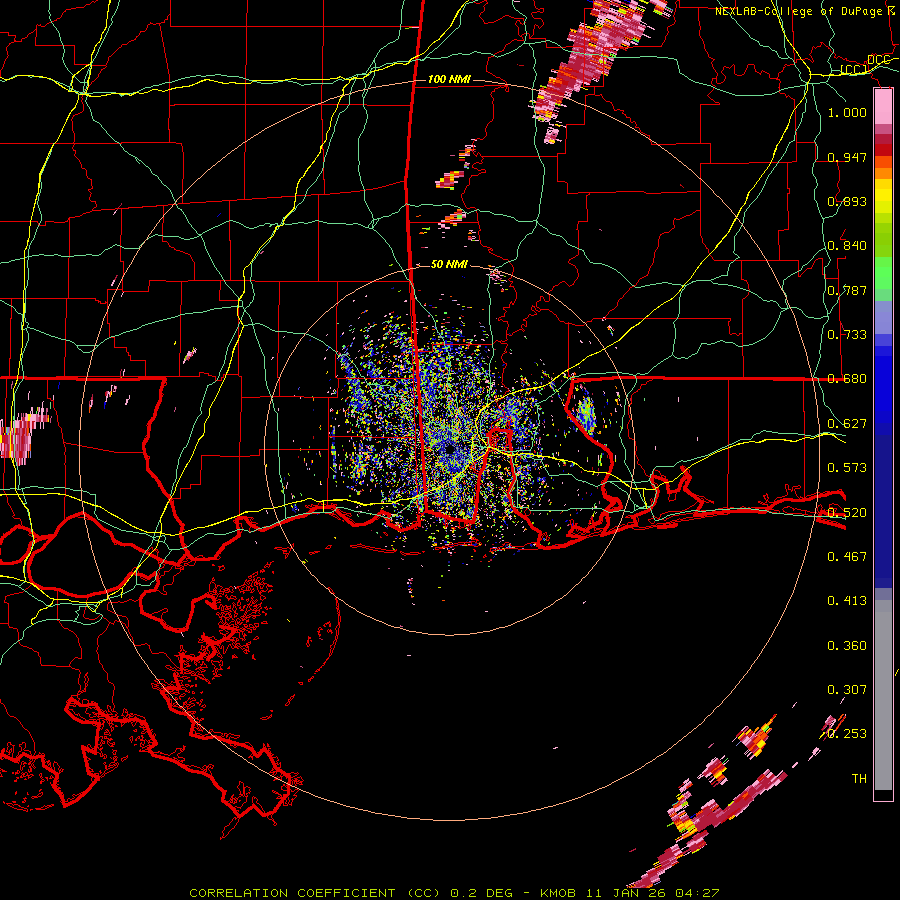The height and width of the screenshot is (900, 900).
Task: Click the 0.840 scale value
Action: (847, 246)
